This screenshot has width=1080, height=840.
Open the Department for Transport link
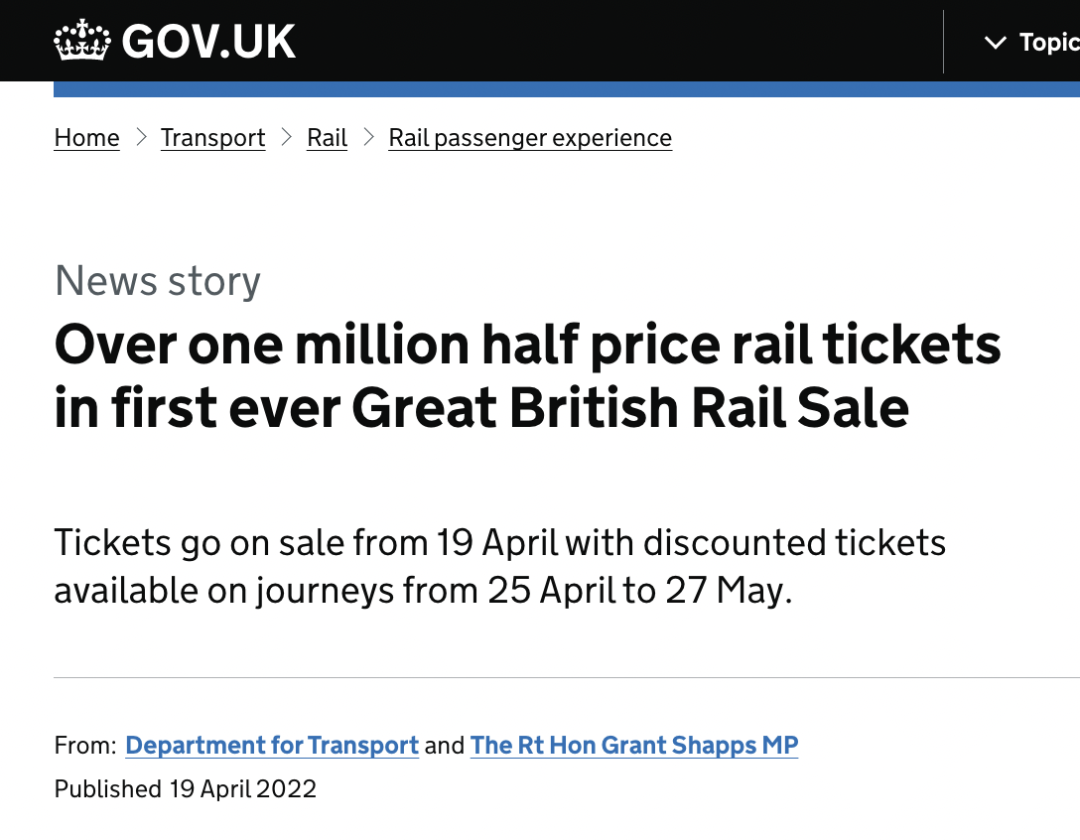click(272, 745)
